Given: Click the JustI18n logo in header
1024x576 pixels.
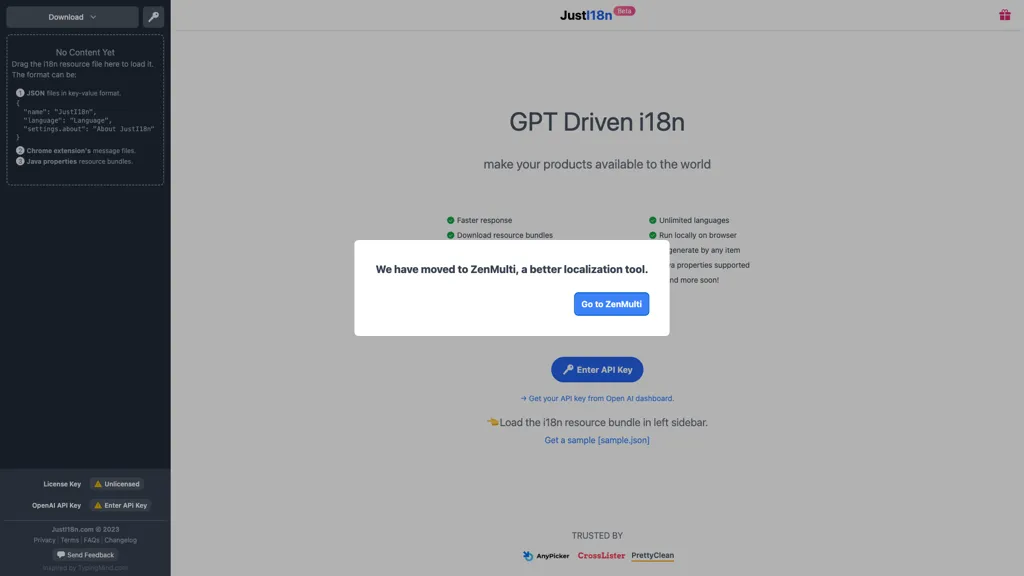Looking at the screenshot, I should 586,15.
